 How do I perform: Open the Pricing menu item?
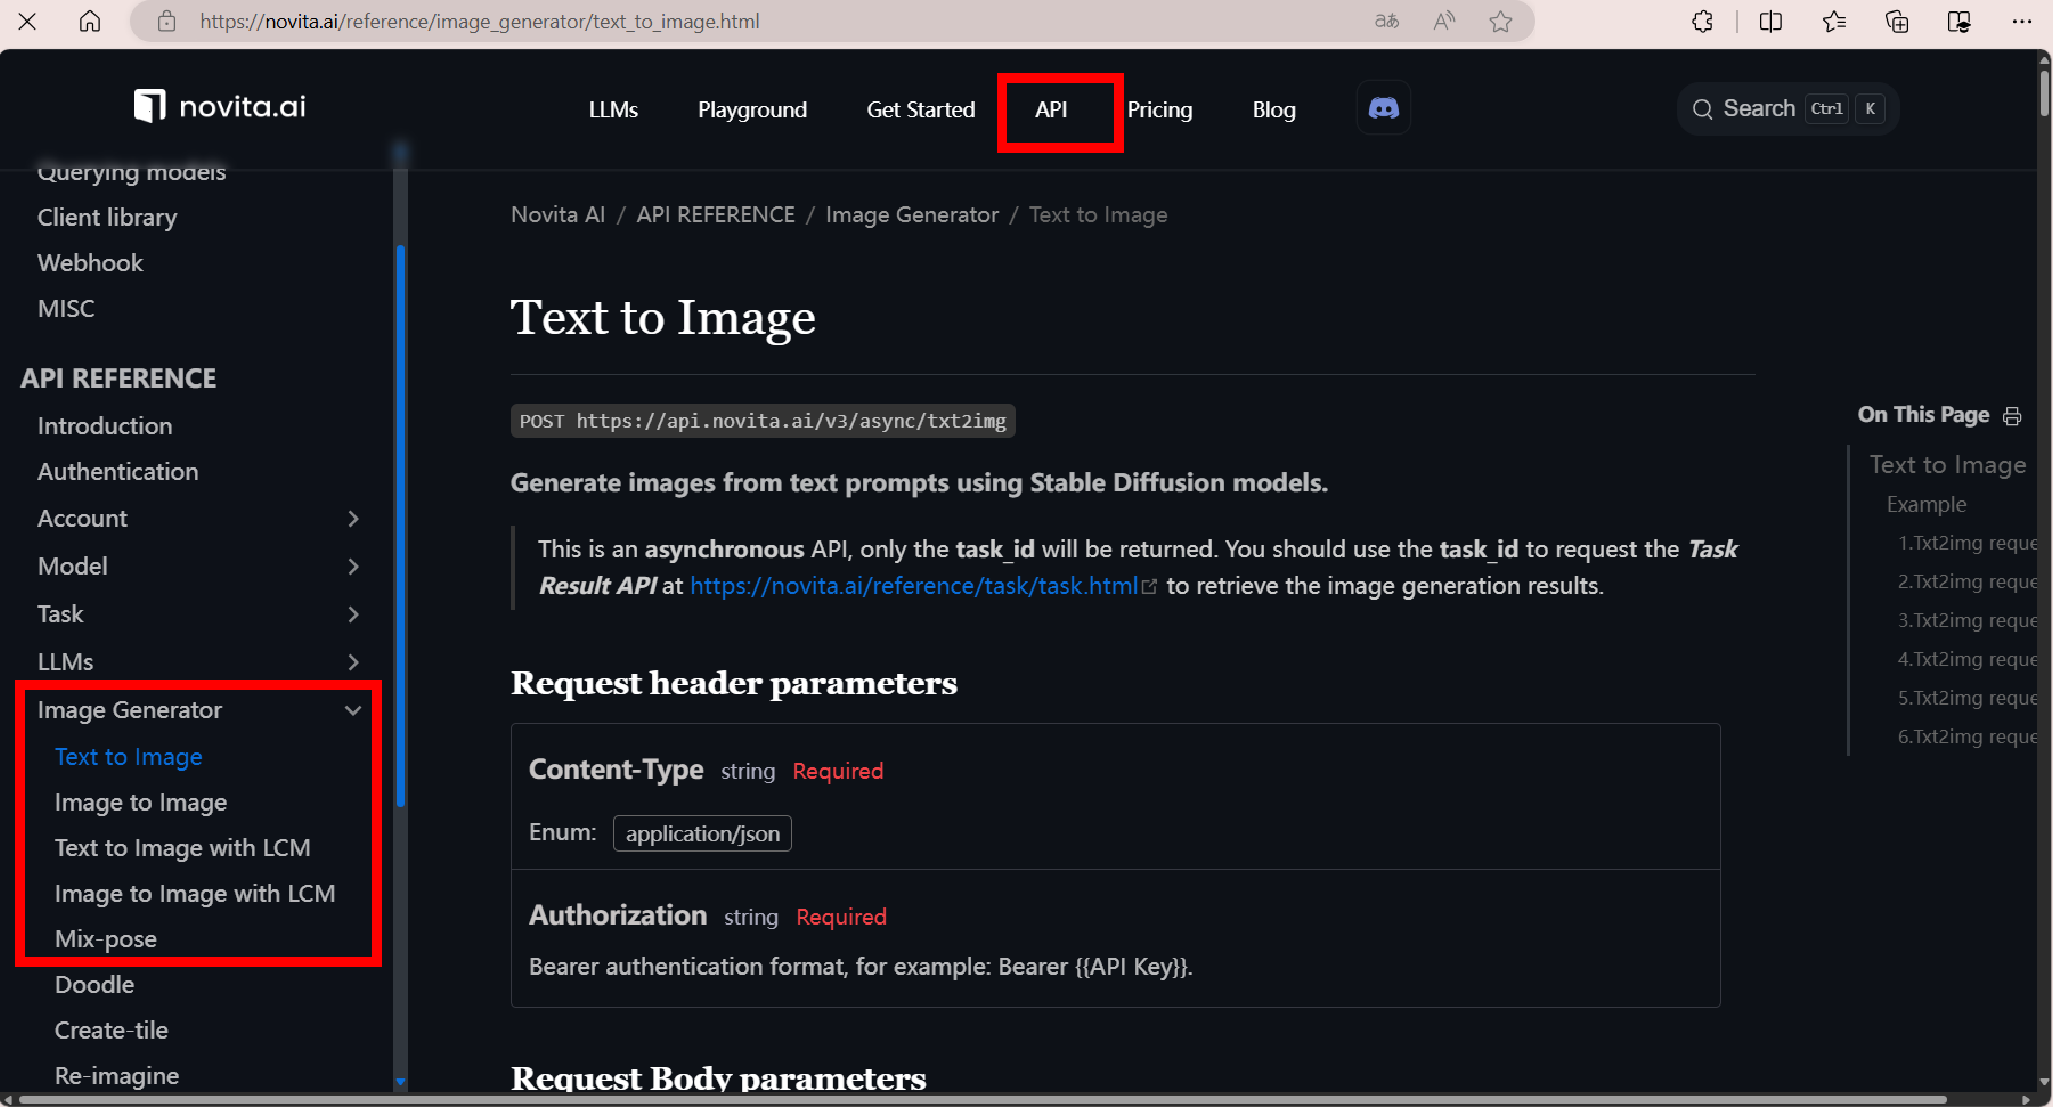[1160, 109]
